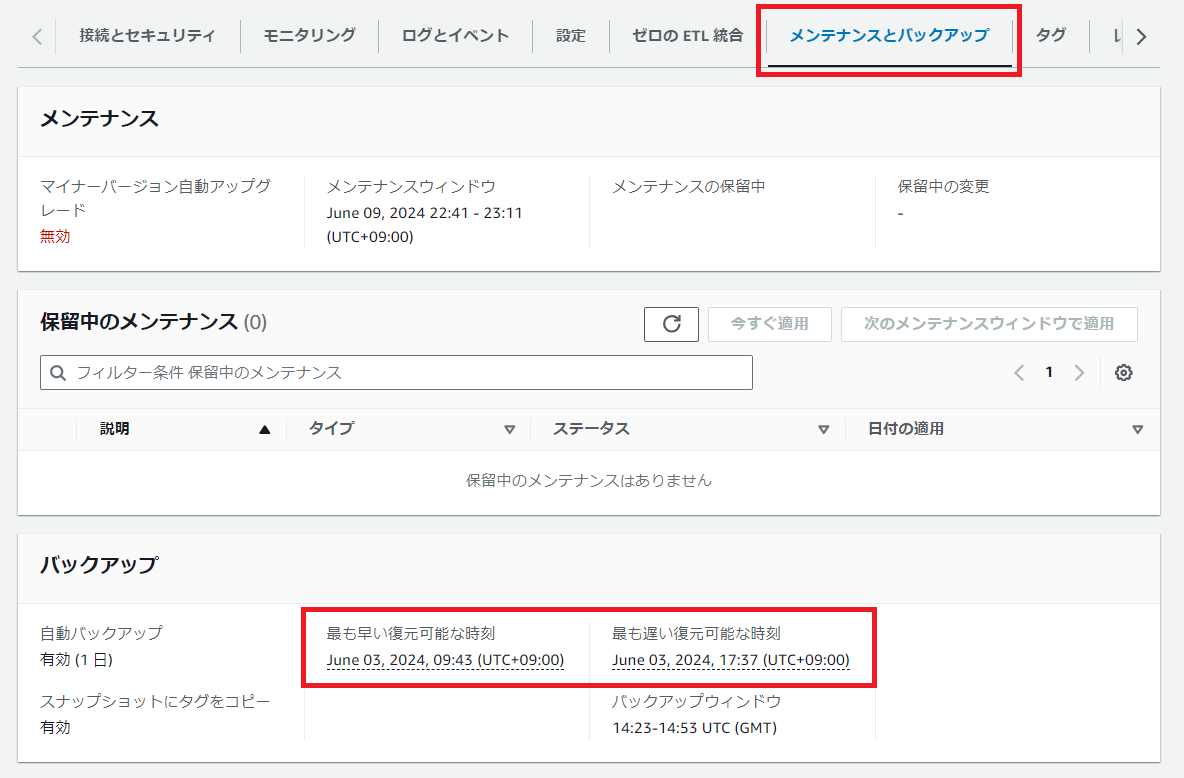1184x778 pixels.
Task: Go to previous page in pending maintenance
Action: 1019,372
